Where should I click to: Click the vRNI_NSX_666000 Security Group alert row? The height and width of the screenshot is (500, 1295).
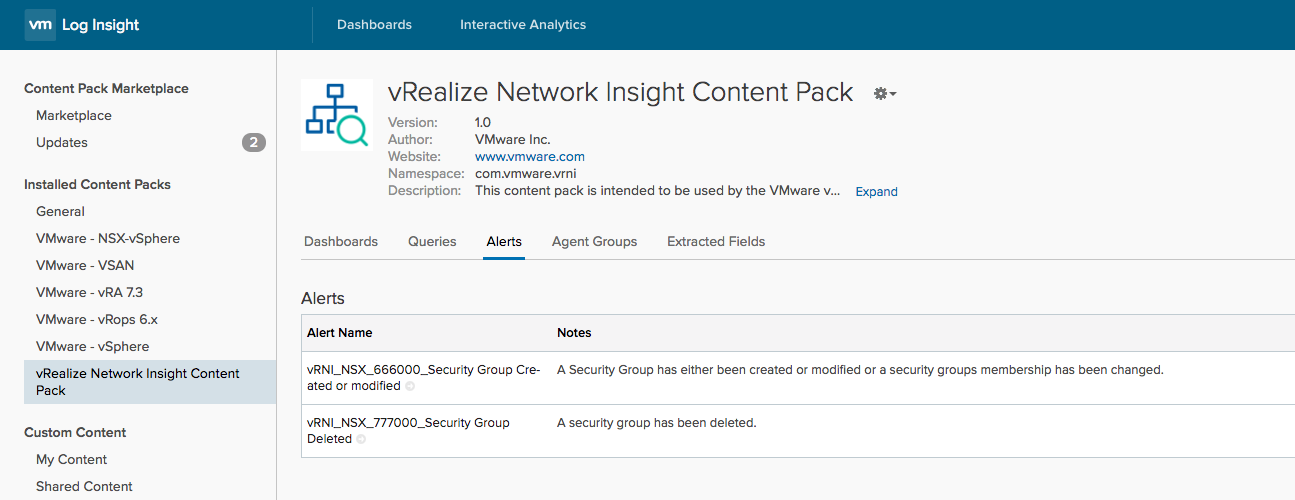coord(798,378)
